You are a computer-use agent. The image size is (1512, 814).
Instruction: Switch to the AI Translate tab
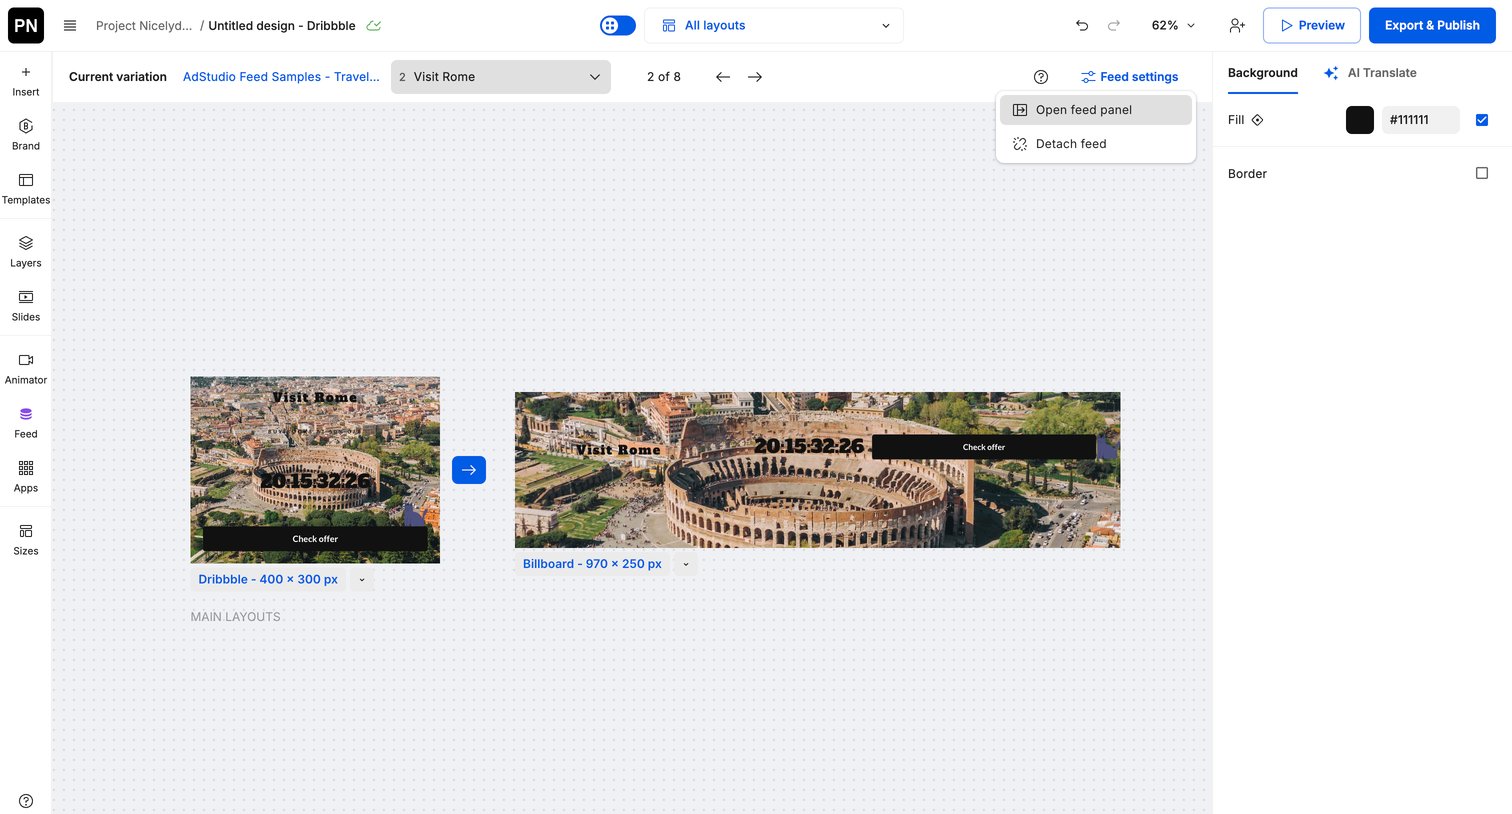click(1370, 73)
